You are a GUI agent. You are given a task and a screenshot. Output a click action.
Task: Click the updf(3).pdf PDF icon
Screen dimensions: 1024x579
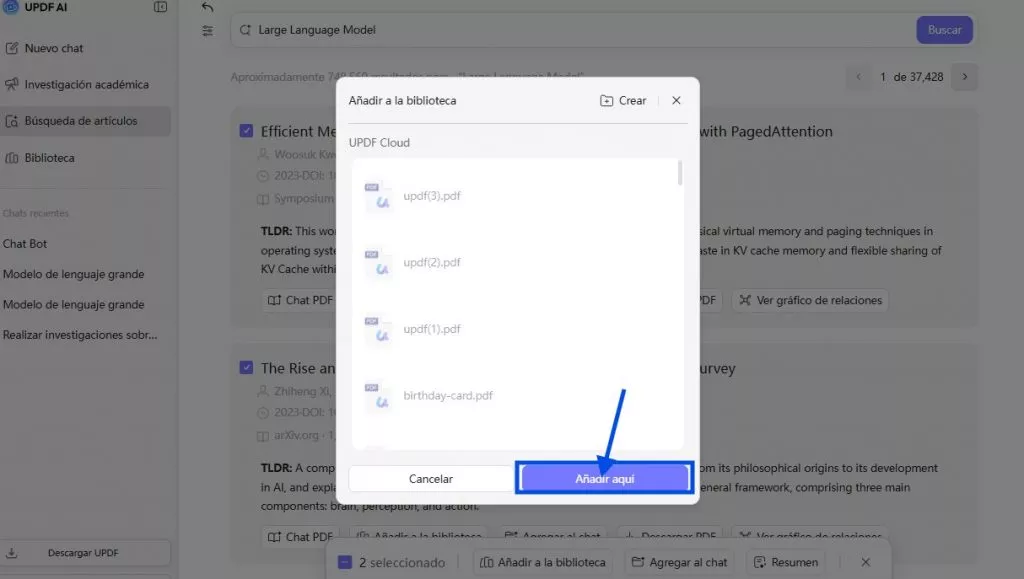377,196
